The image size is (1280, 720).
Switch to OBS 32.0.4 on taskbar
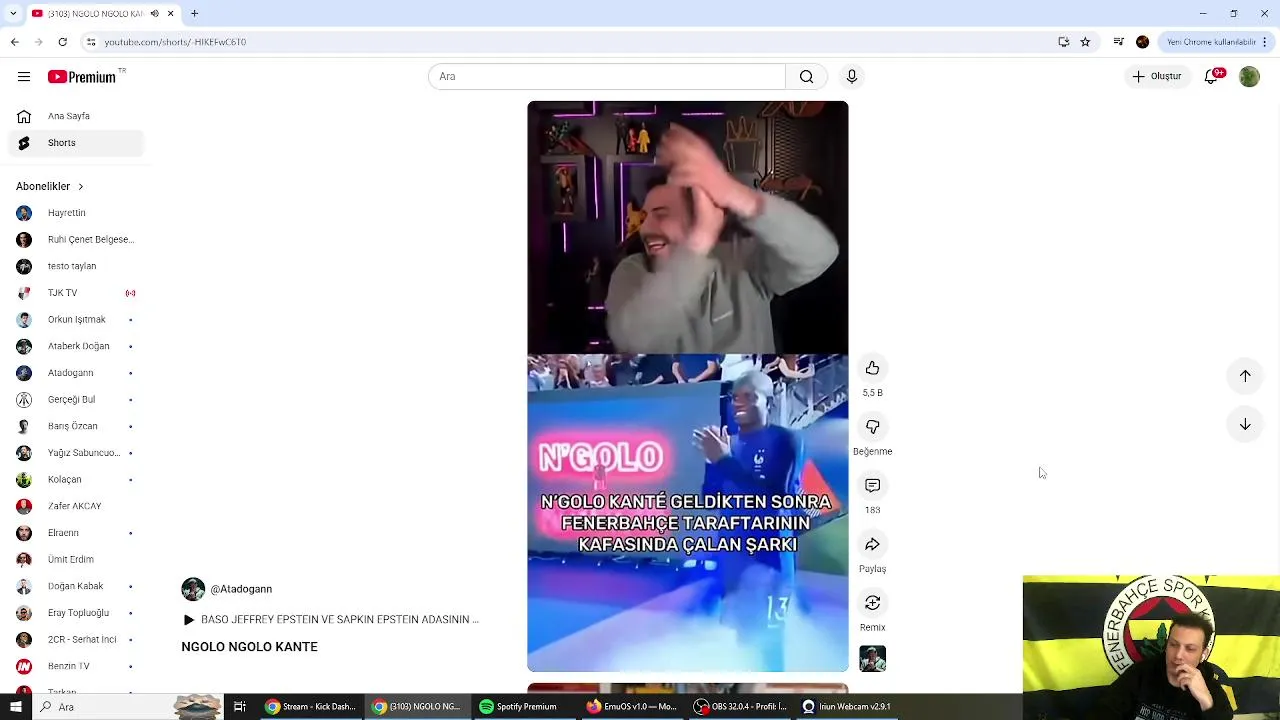[741, 707]
